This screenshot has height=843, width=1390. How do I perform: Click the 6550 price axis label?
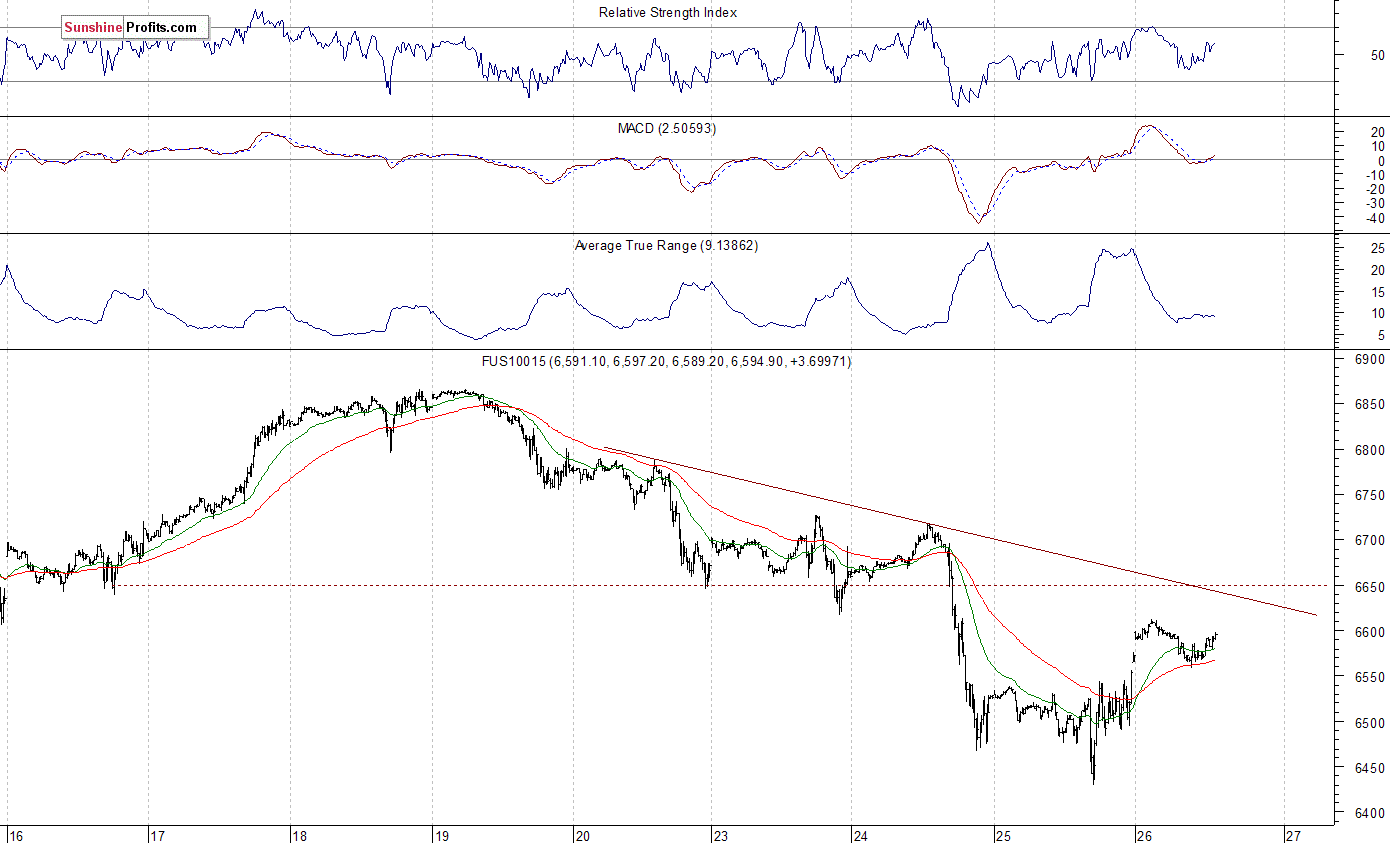tap(1371, 678)
